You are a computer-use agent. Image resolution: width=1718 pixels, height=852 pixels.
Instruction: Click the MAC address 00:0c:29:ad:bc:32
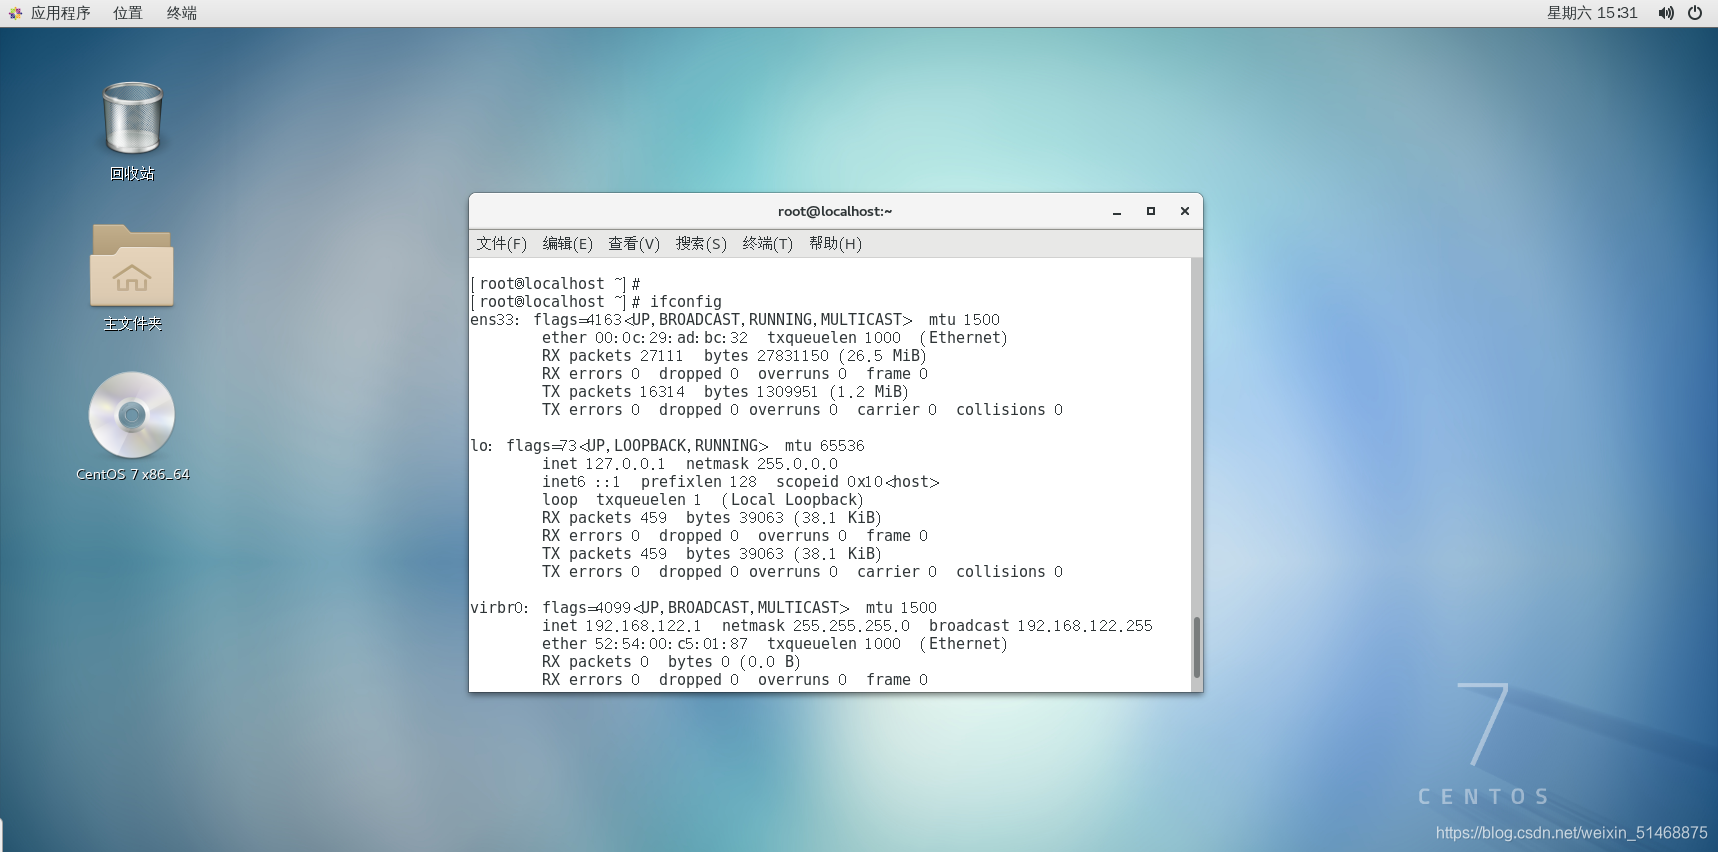(671, 338)
